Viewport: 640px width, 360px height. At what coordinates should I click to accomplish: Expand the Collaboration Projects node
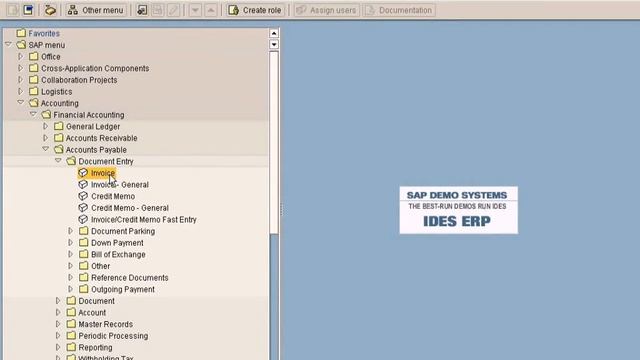(20, 80)
